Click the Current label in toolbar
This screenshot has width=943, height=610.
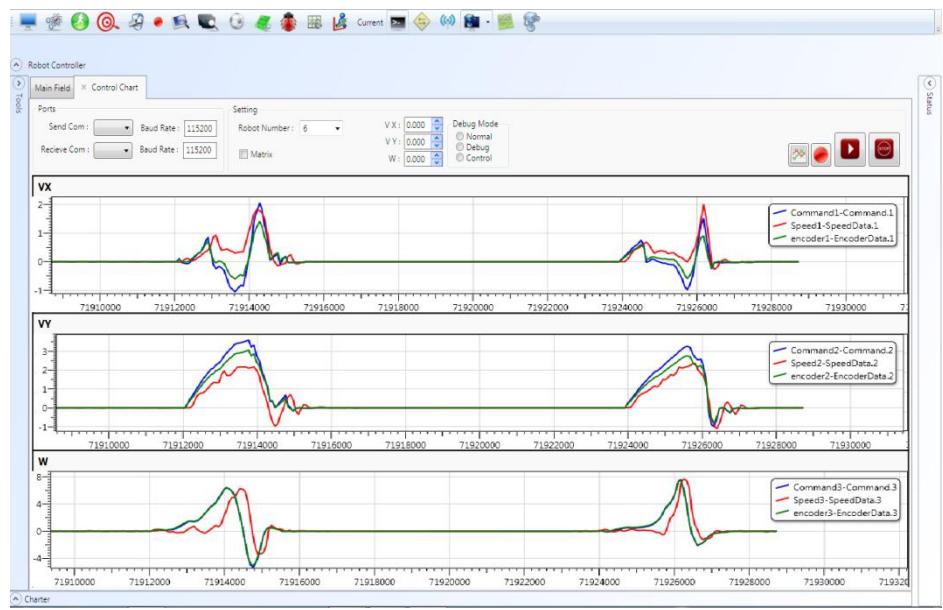[370, 22]
